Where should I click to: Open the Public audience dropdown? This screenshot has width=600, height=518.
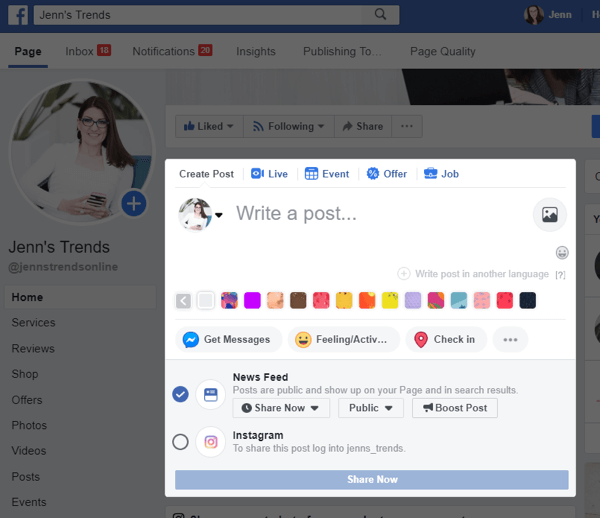[370, 408]
